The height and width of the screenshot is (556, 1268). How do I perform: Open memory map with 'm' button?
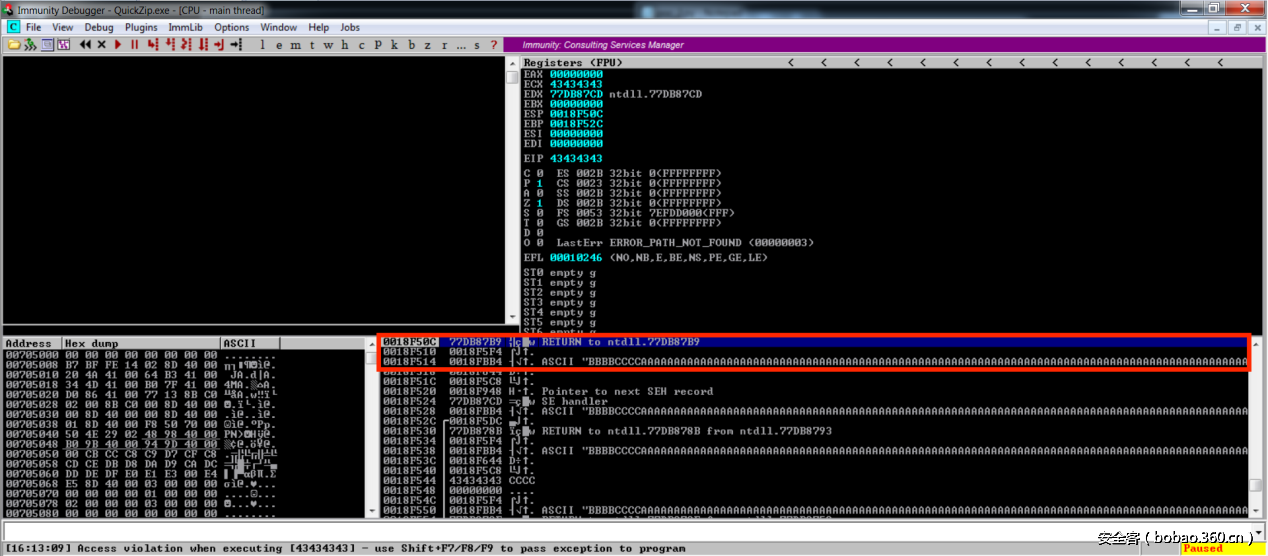point(294,45)
